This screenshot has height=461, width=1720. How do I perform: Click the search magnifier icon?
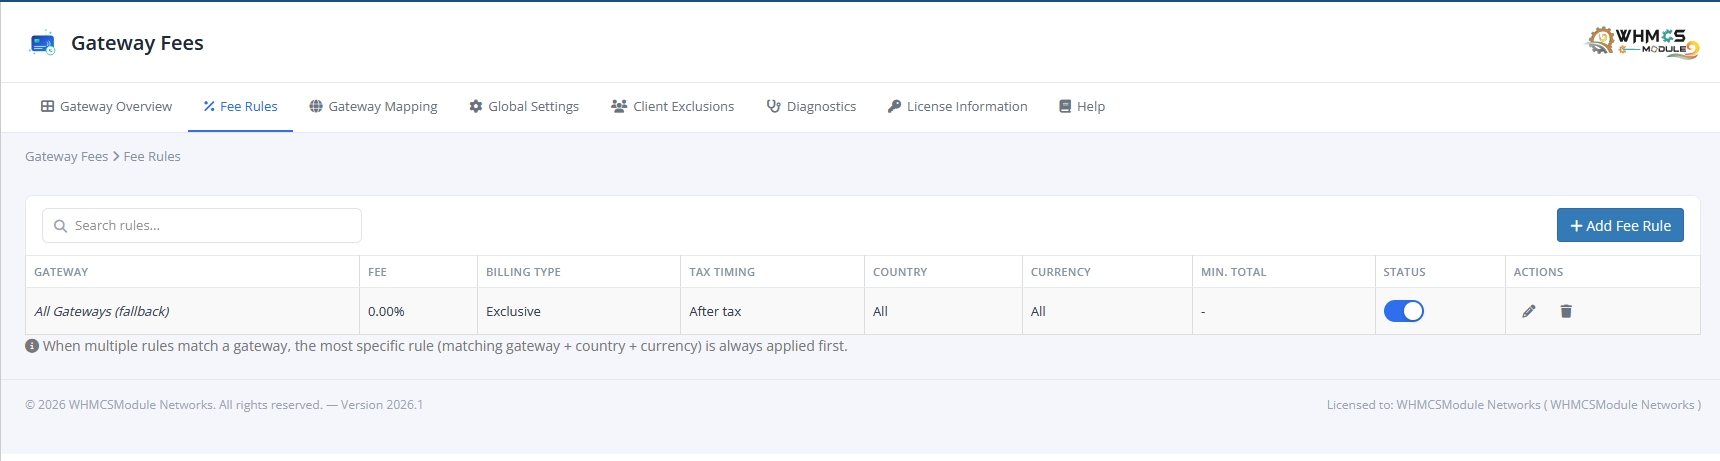tap(60, 226)
